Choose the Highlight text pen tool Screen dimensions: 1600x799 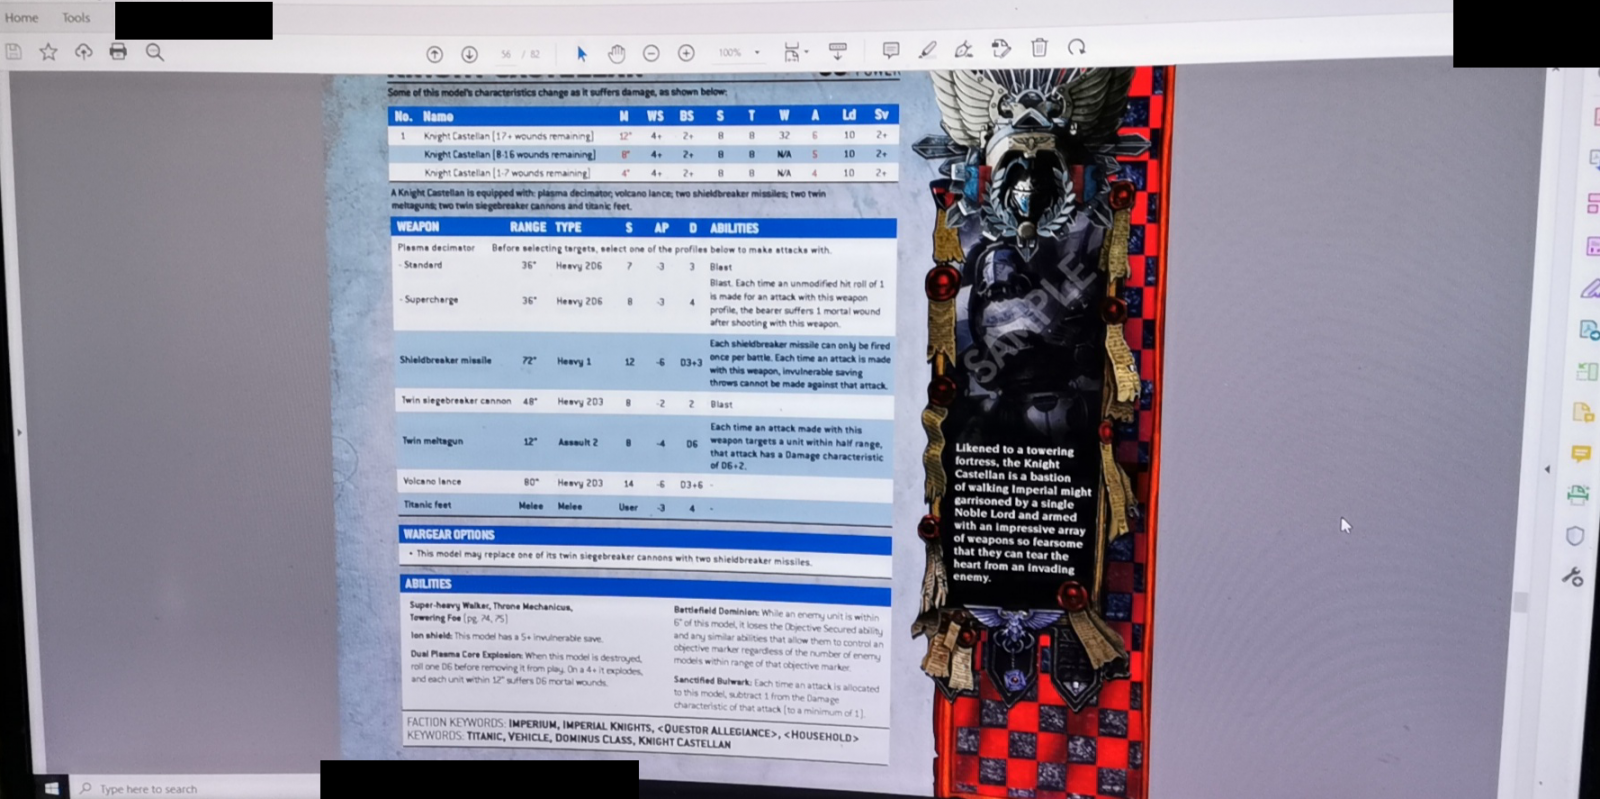(x=928, y=49)
